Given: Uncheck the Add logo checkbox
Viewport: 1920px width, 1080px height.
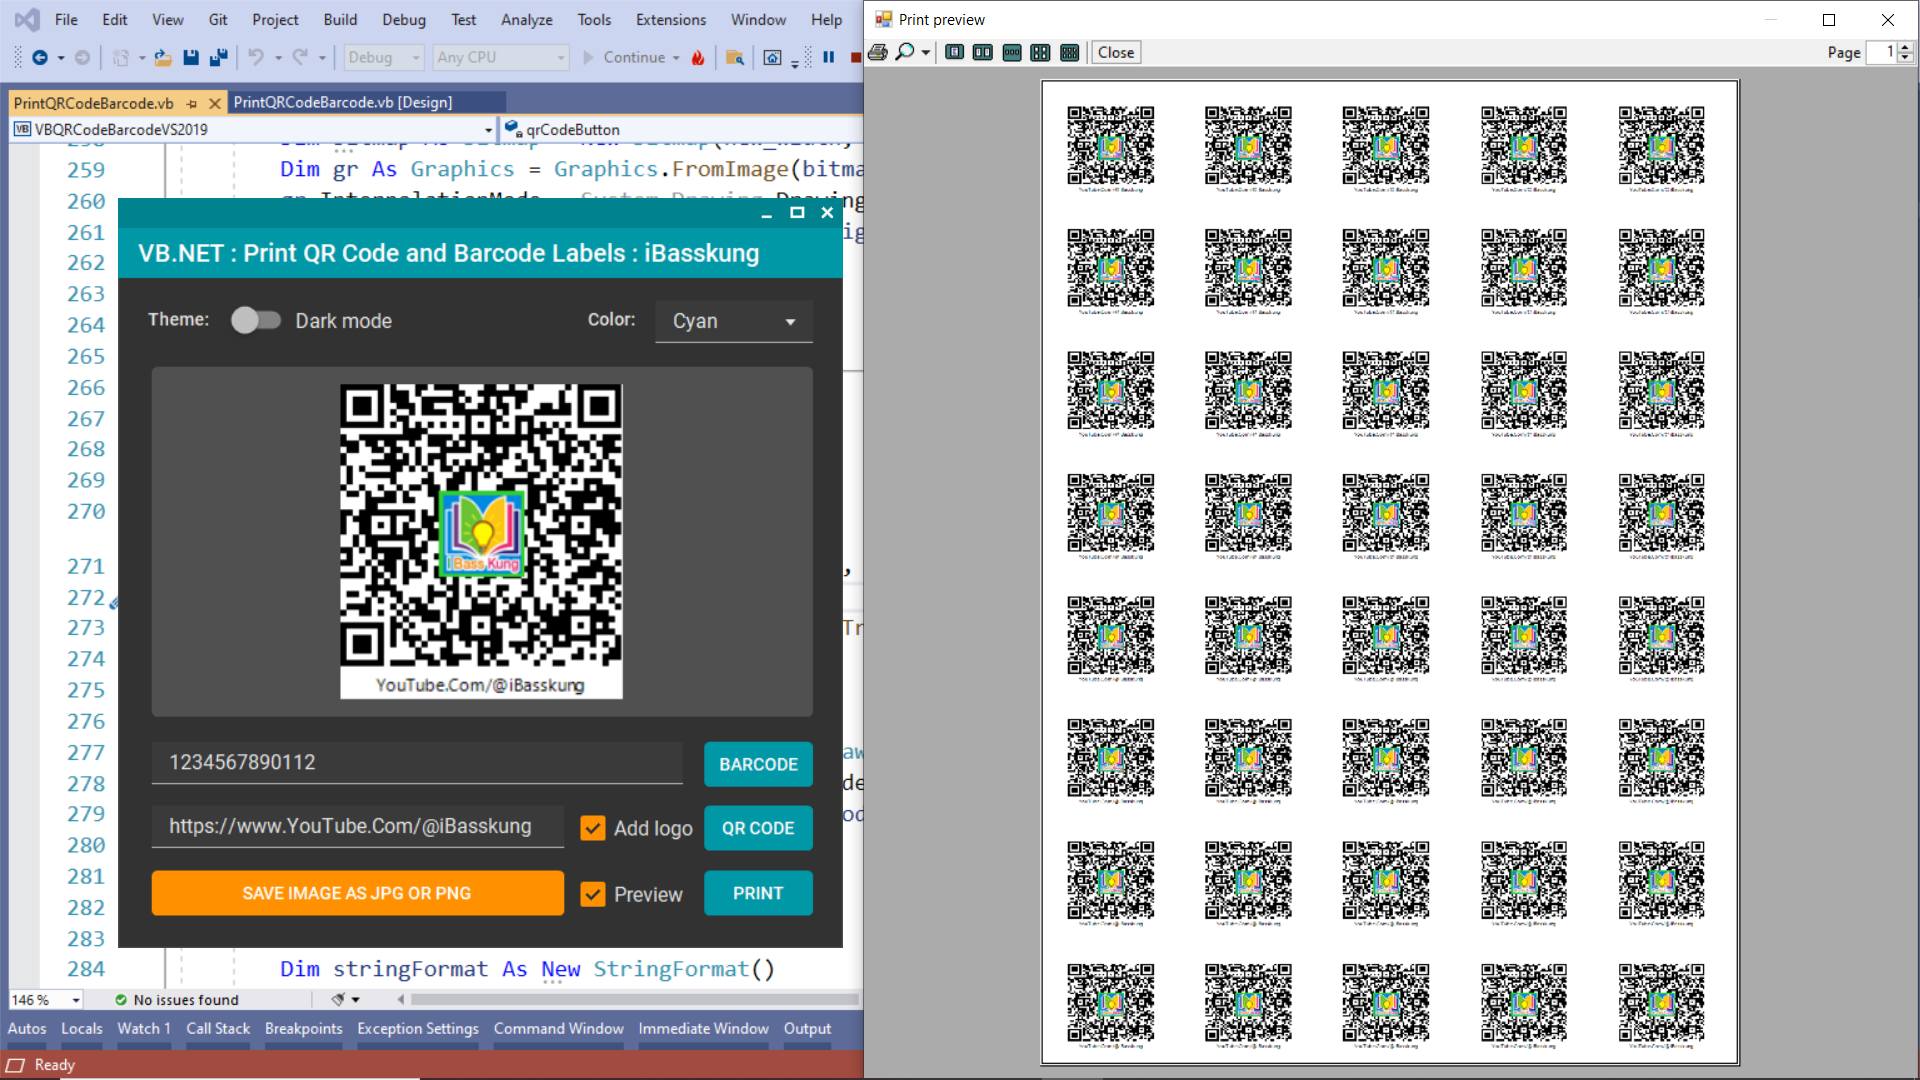Looking at the screenshot, I should 593,828.
